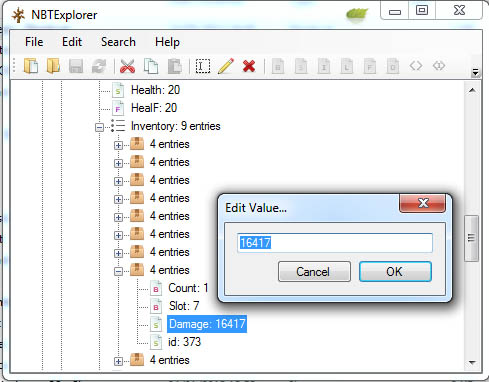
Task: Select the Count: 1 tag
Action: click(188, 288)
